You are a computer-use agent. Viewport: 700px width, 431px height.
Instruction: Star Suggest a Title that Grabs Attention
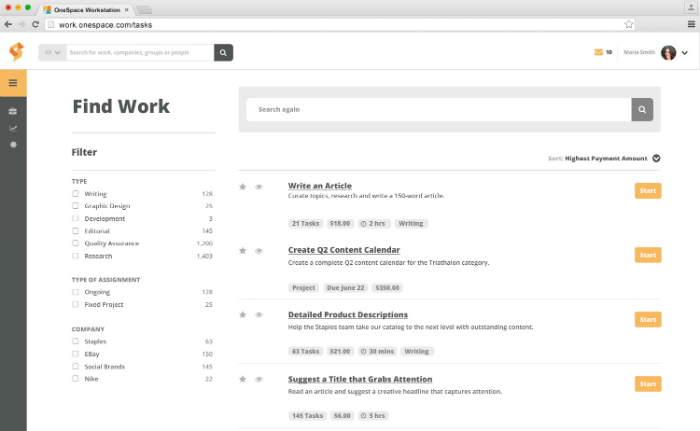click(x=242, y=379)
